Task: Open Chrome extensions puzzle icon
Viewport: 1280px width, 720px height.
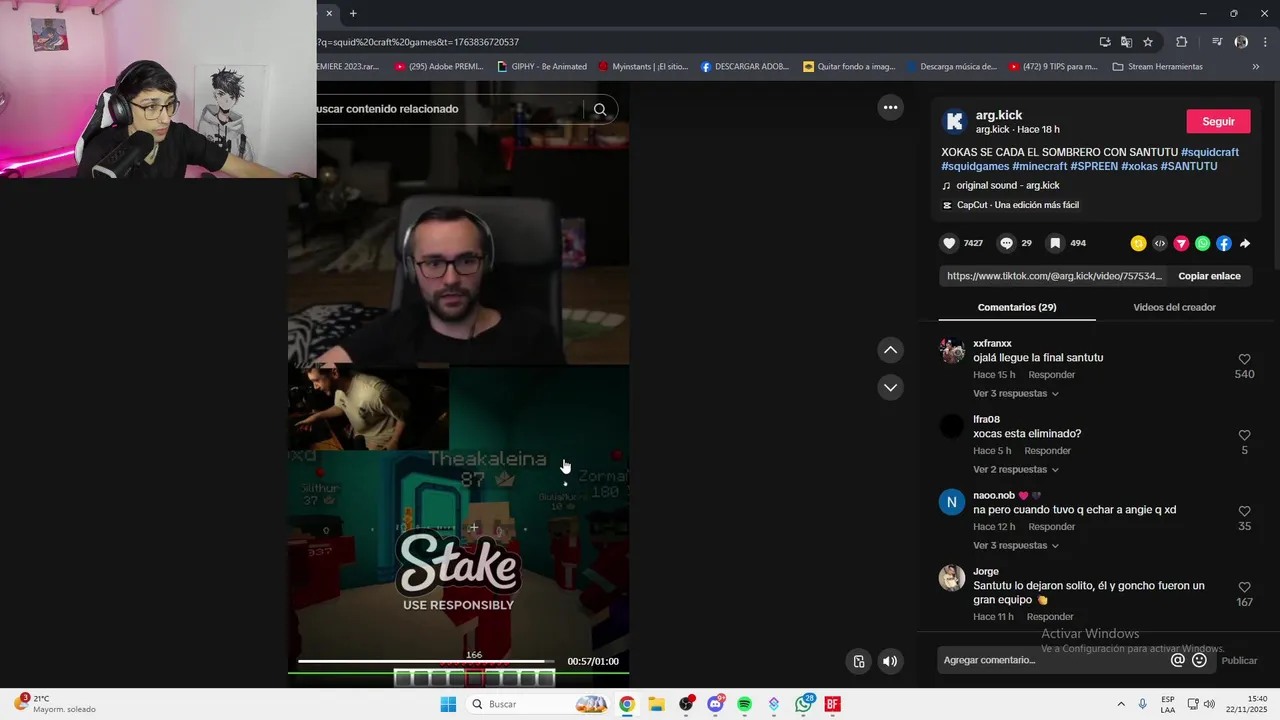Action: click(x=1182, y=42)
